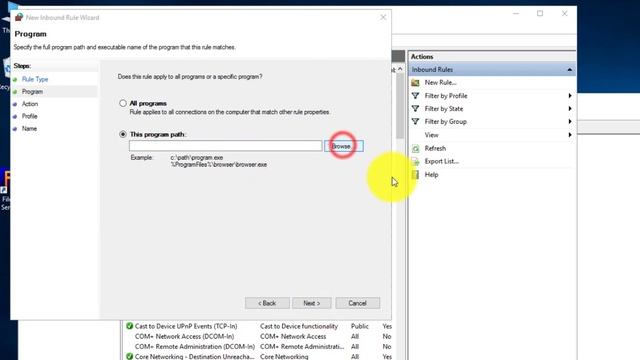The image size is (640, 360).
Task: Click the Export List icon
Action: [415, 162]
